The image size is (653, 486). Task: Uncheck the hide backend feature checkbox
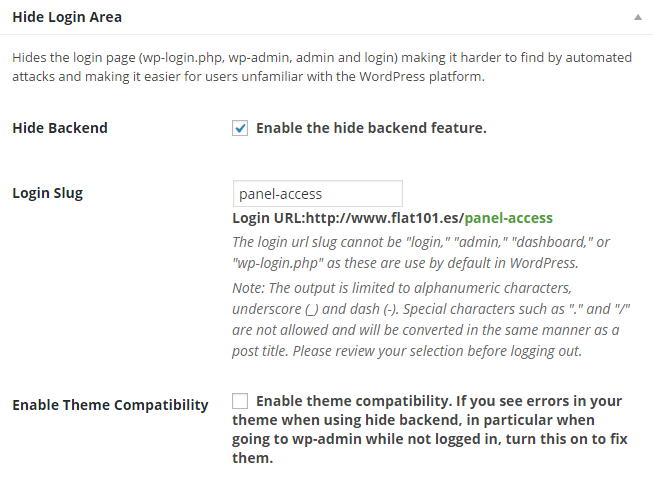point(240,128)
